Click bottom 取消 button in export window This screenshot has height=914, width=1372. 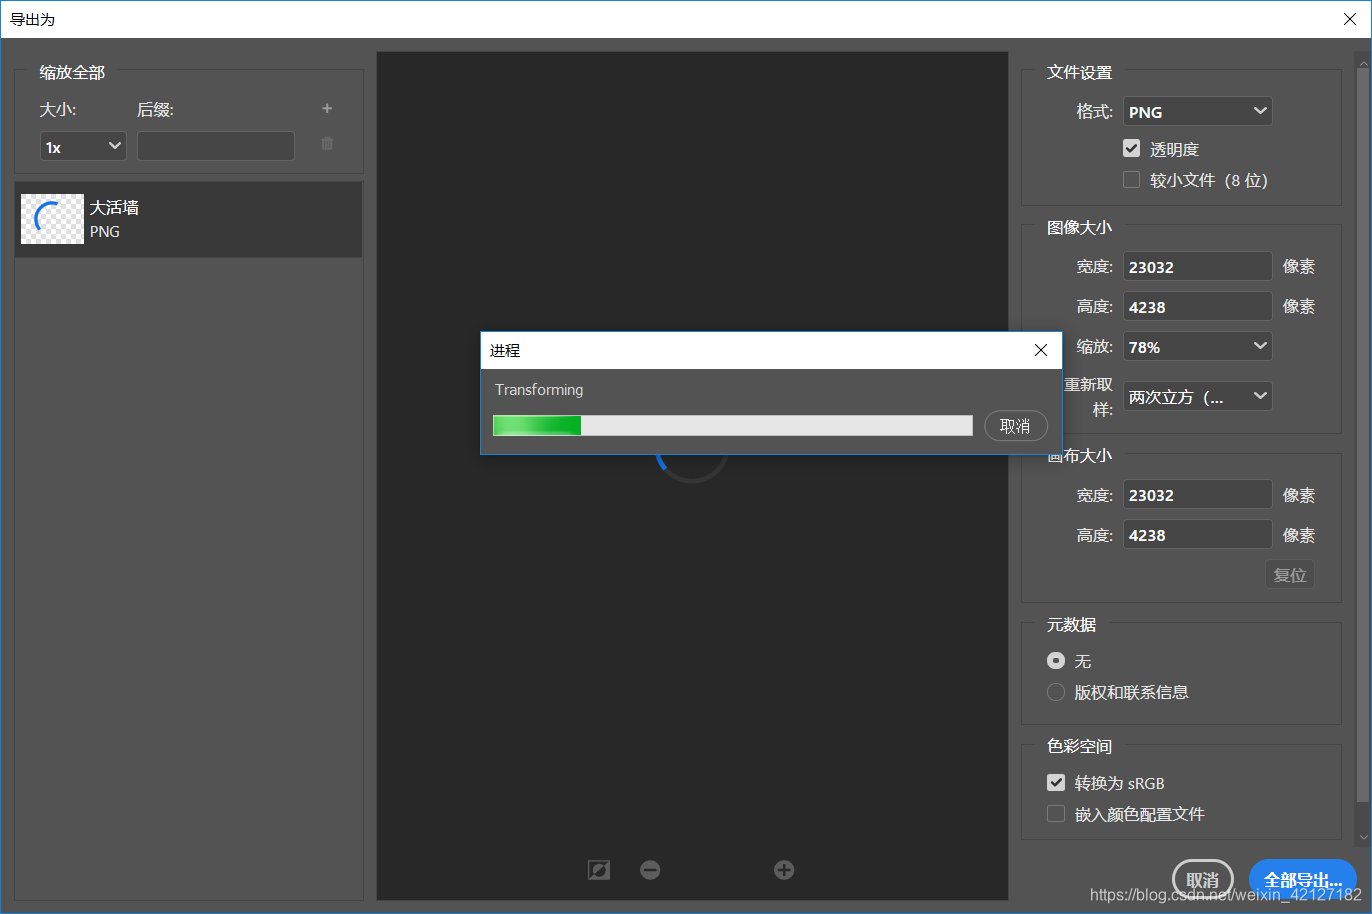point(1203,880)
